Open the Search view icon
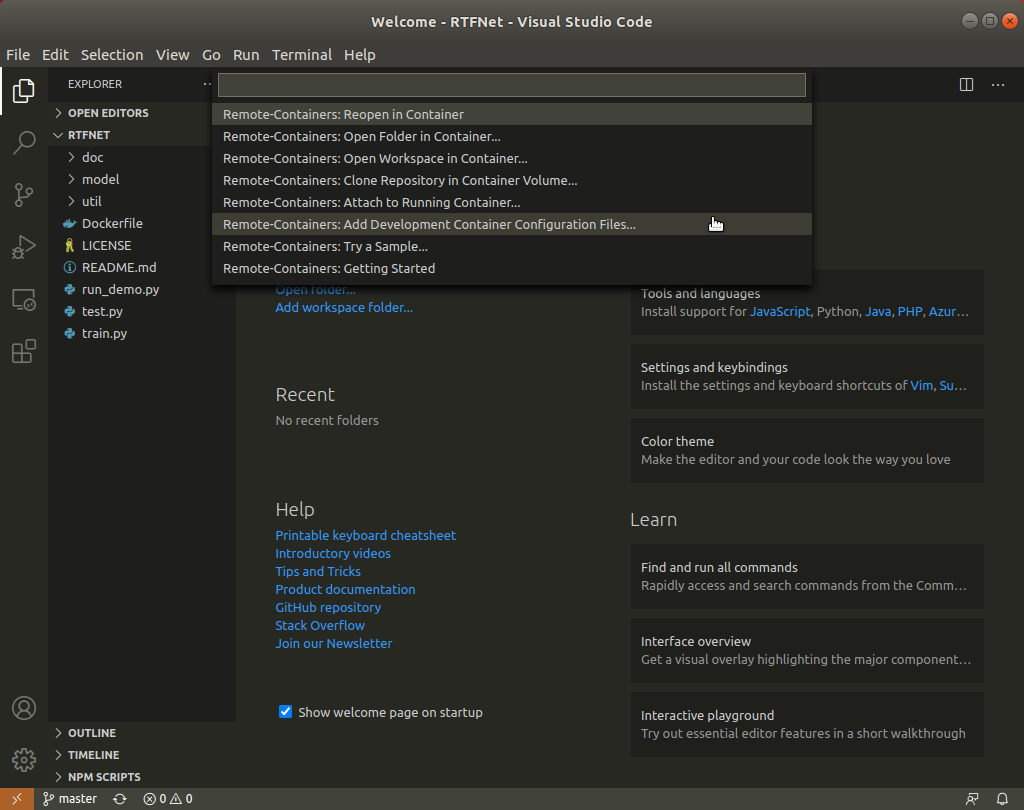The image size is (1024, 810). click(24, 142)
